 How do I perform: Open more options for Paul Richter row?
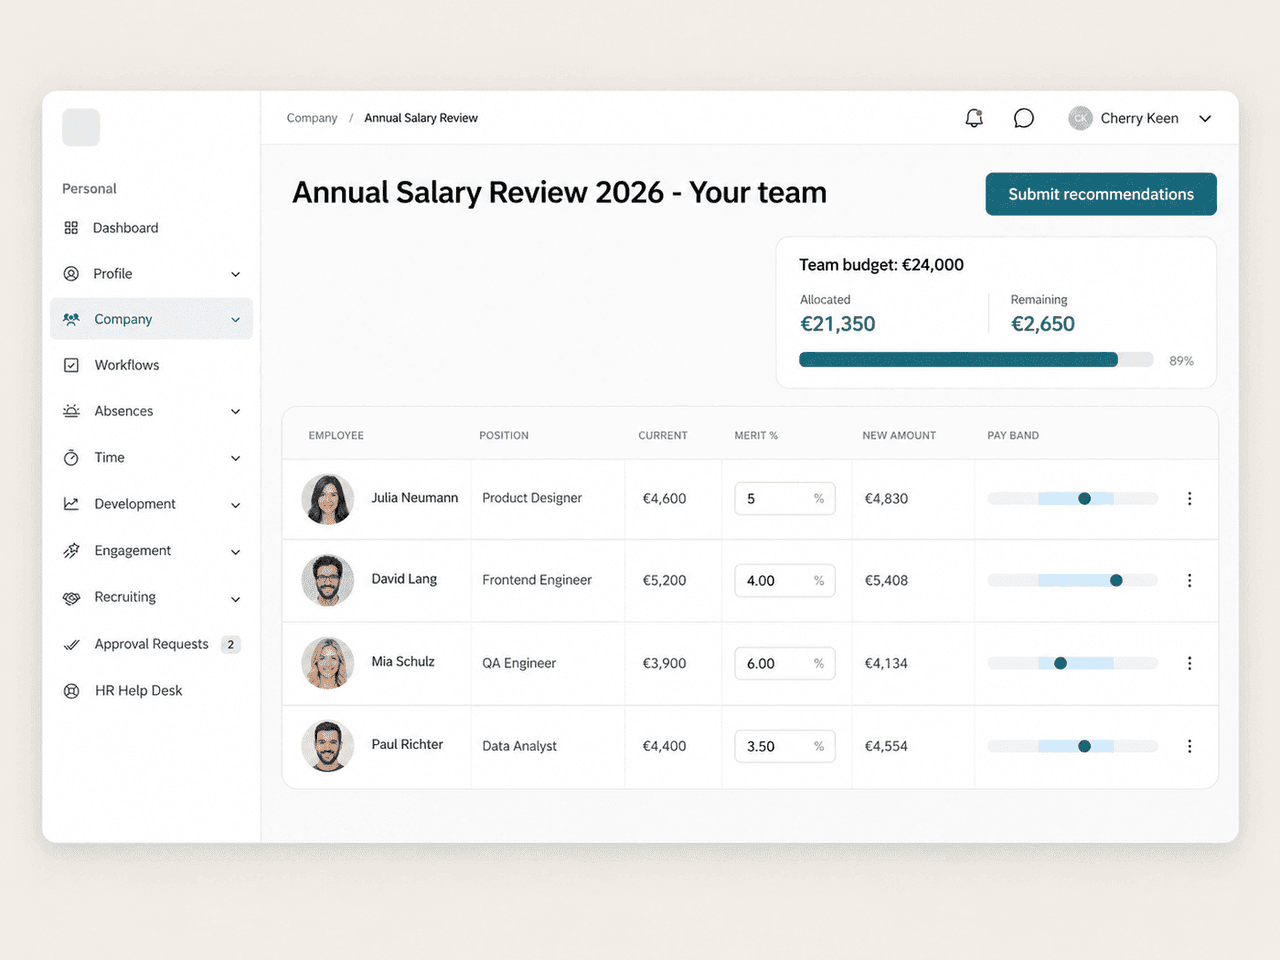pos(1189,746)
